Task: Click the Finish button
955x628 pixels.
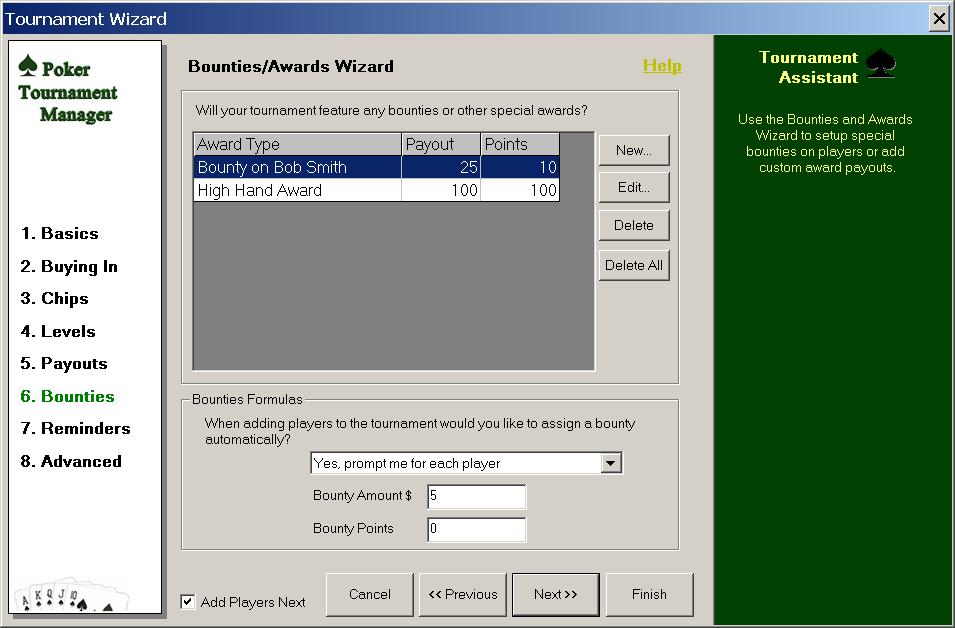Action: click(649, 594)
